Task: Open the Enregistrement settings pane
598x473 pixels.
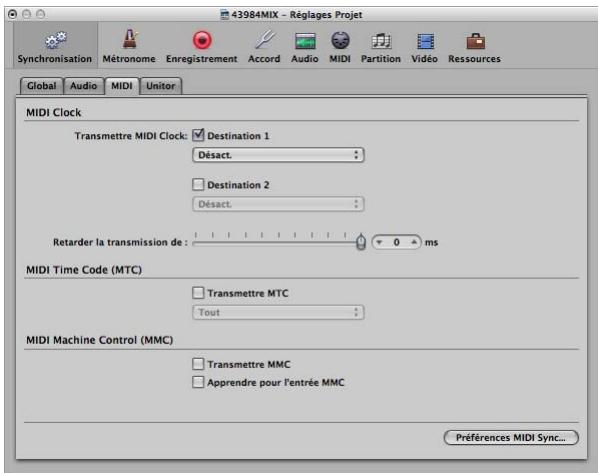Action: 202,47
